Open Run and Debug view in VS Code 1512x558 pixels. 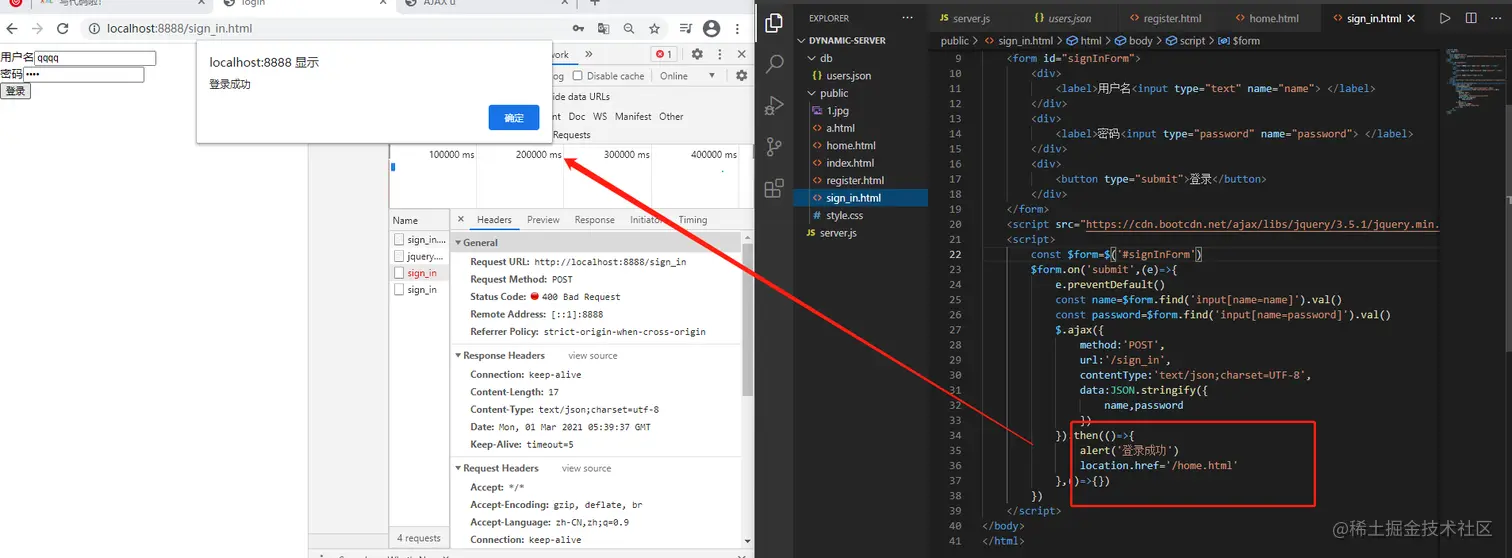click(774, 106)
